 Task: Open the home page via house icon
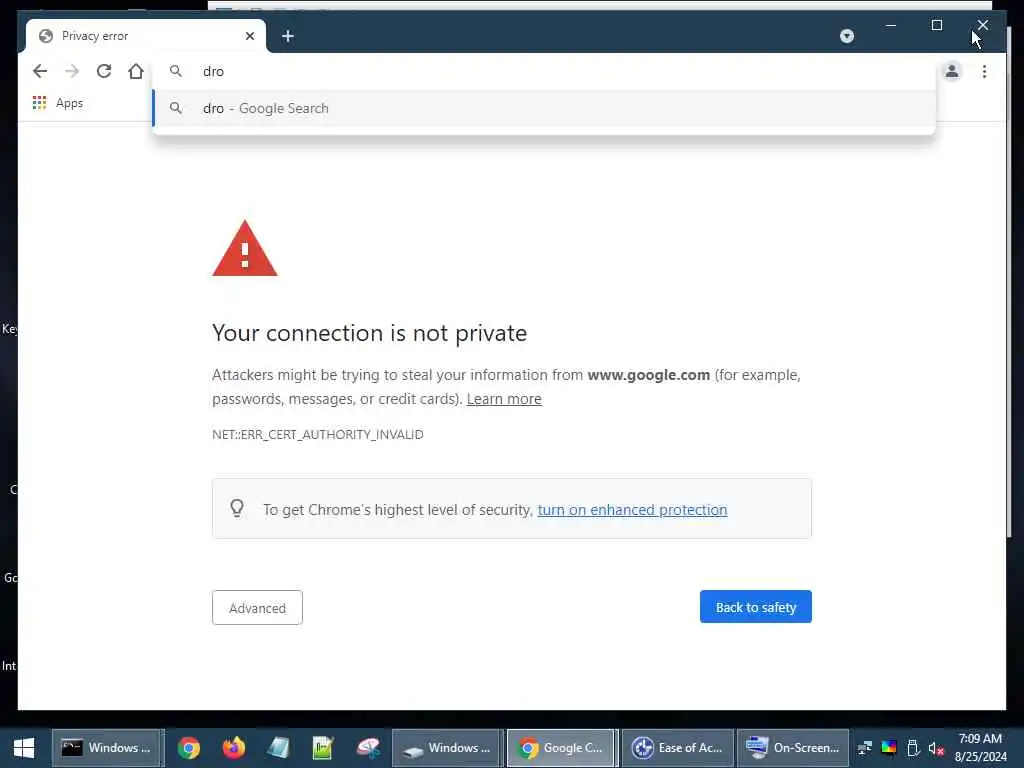click(x=136, y=71)
